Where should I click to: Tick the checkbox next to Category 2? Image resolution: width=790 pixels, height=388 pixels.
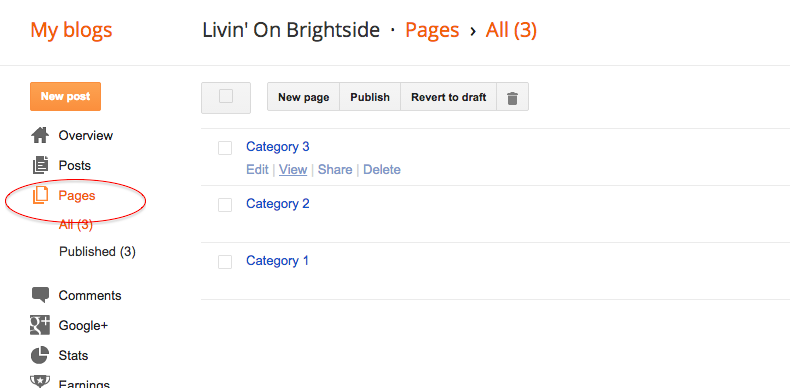[225, 205]
